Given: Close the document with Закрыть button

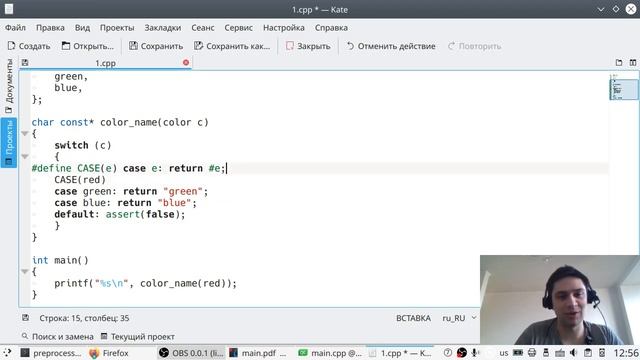Looking at the screenshot, I should [308, 46].
